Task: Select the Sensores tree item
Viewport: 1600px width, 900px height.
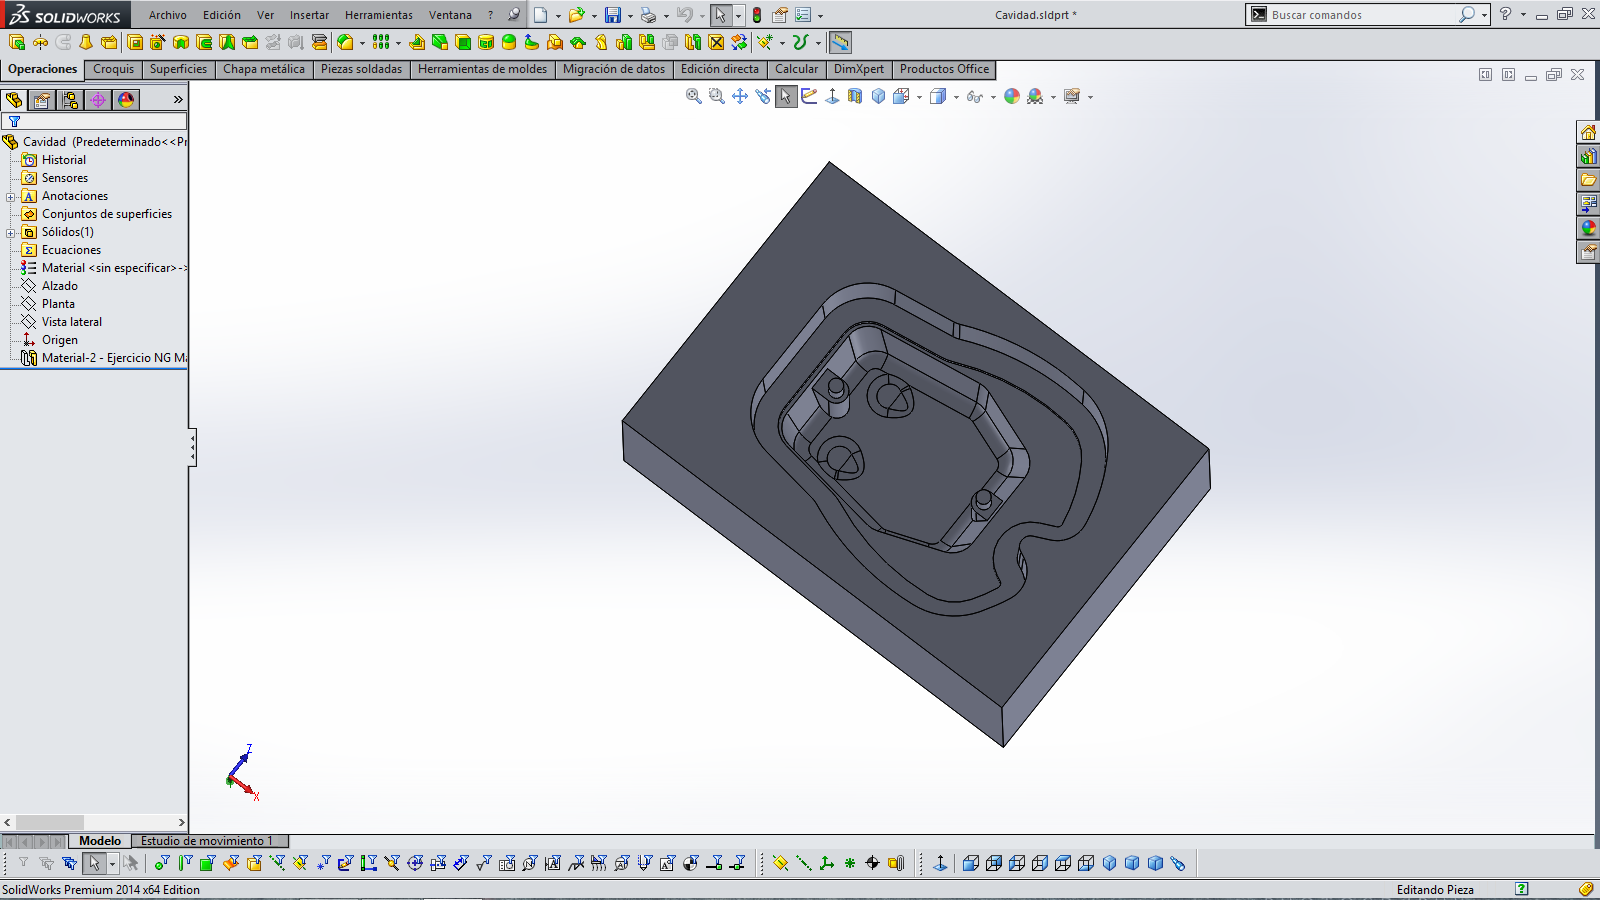Action: 65,178
